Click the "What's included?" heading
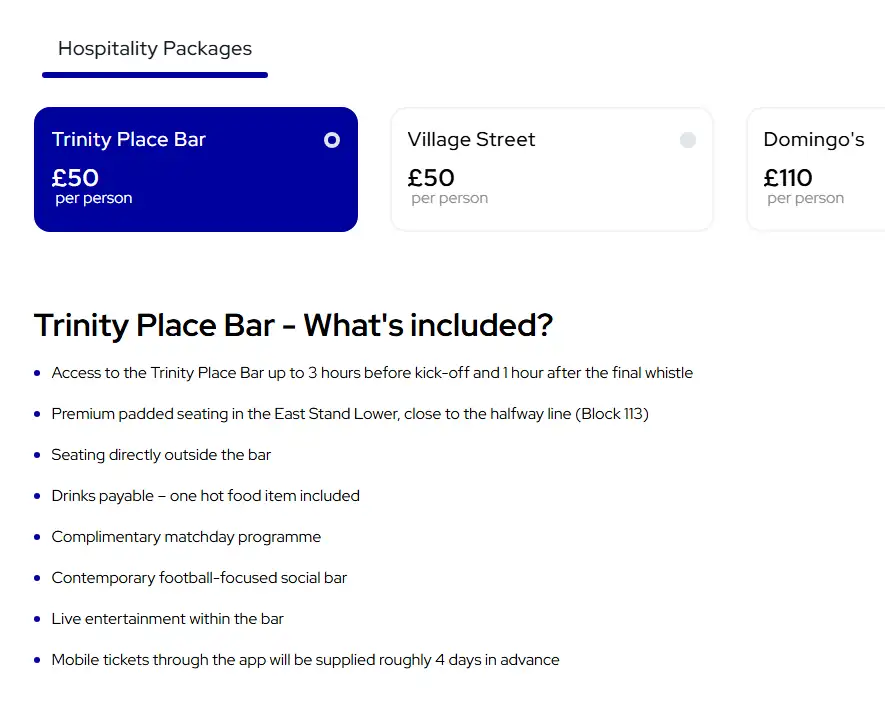Screen dimensions: 885x709 point(293,325)
